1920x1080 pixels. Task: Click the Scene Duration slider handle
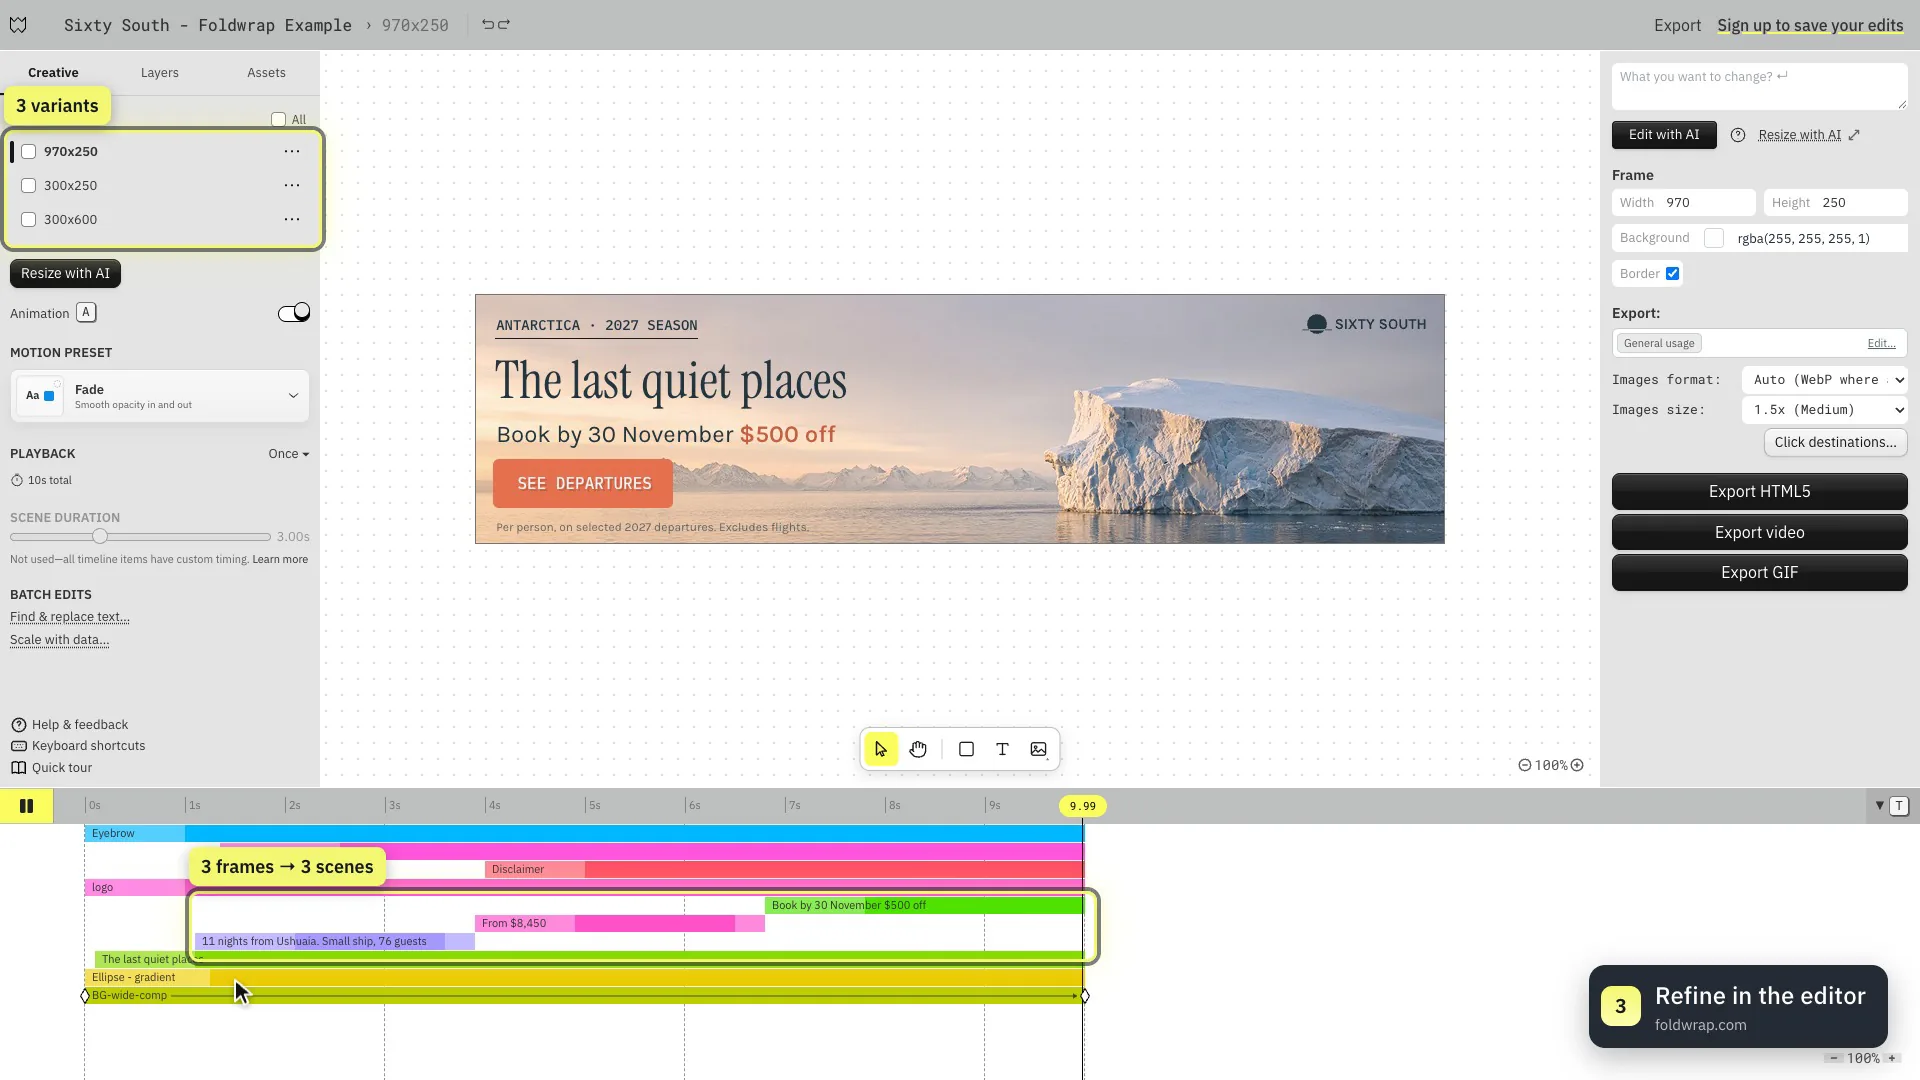pyautogui.click(x=100, y=537)
